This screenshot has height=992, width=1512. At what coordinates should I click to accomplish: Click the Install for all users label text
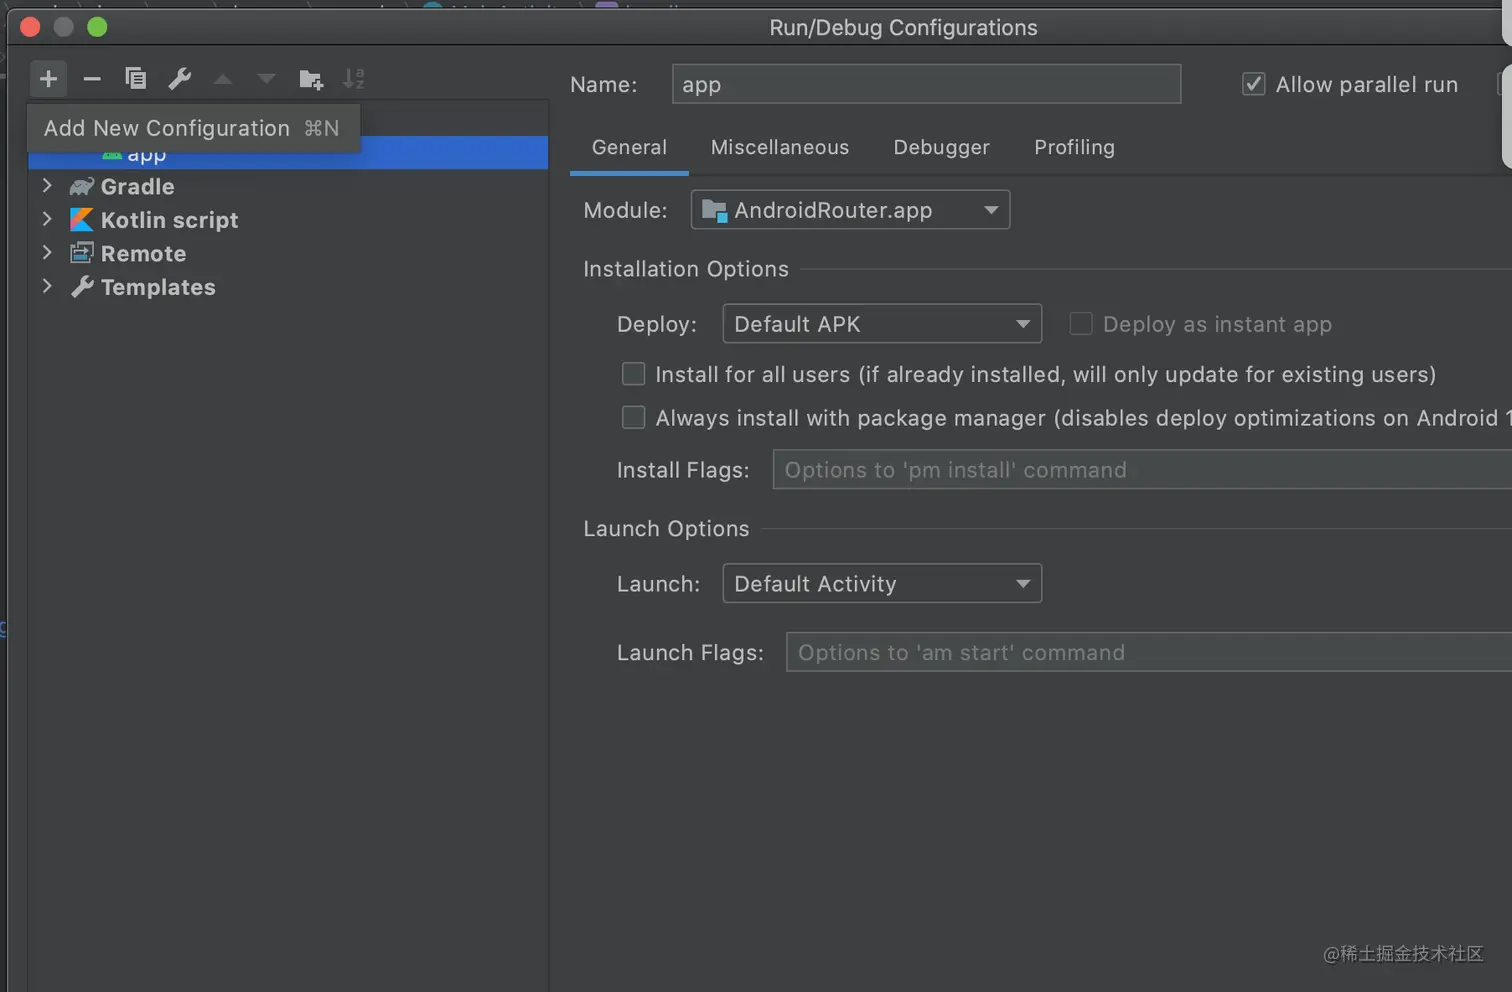1045,374
